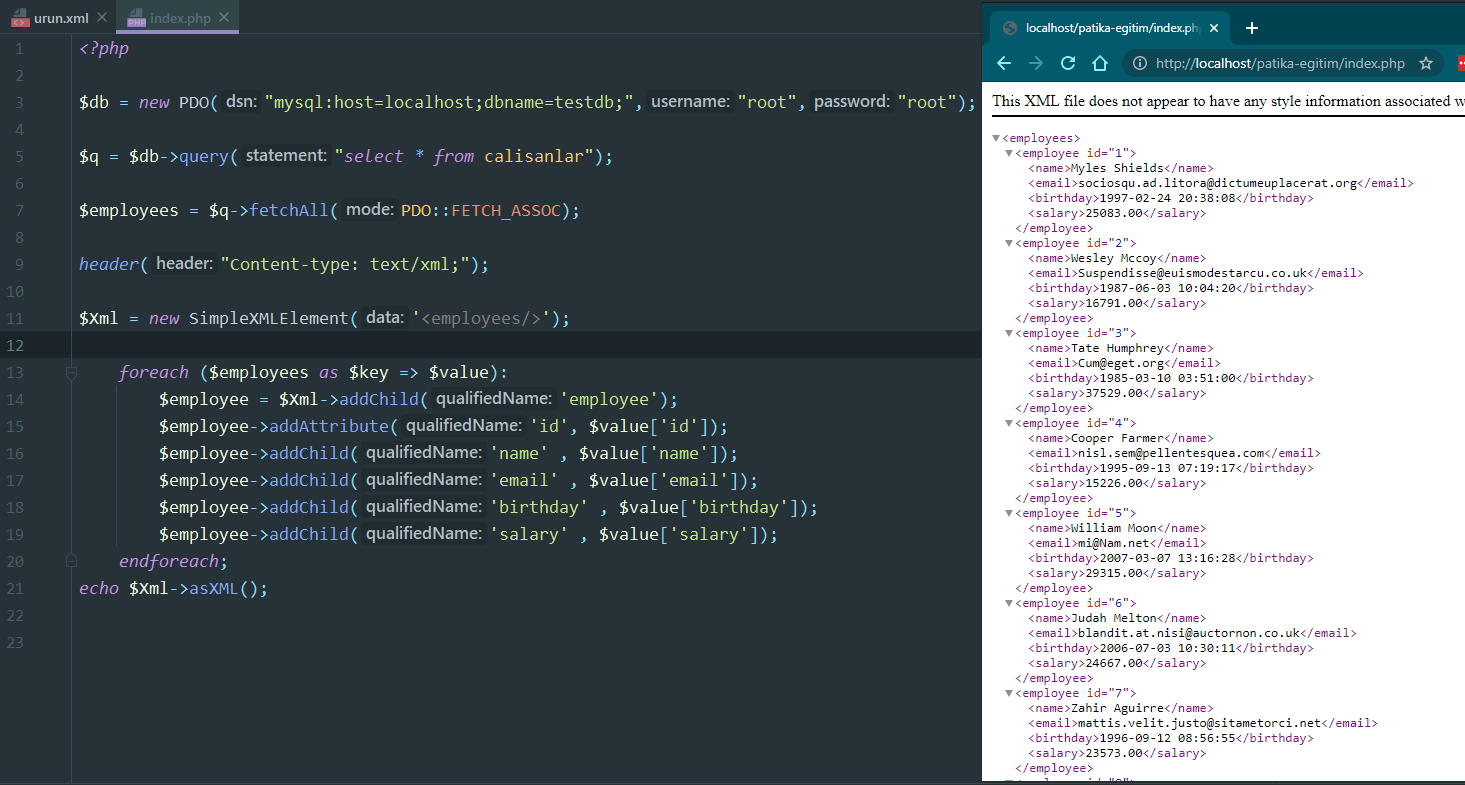Click the name "Cooper Farmer" in XML output
Viewport: 1465px width, 785px height.
pyautogui.click(x=1117, y=438)
